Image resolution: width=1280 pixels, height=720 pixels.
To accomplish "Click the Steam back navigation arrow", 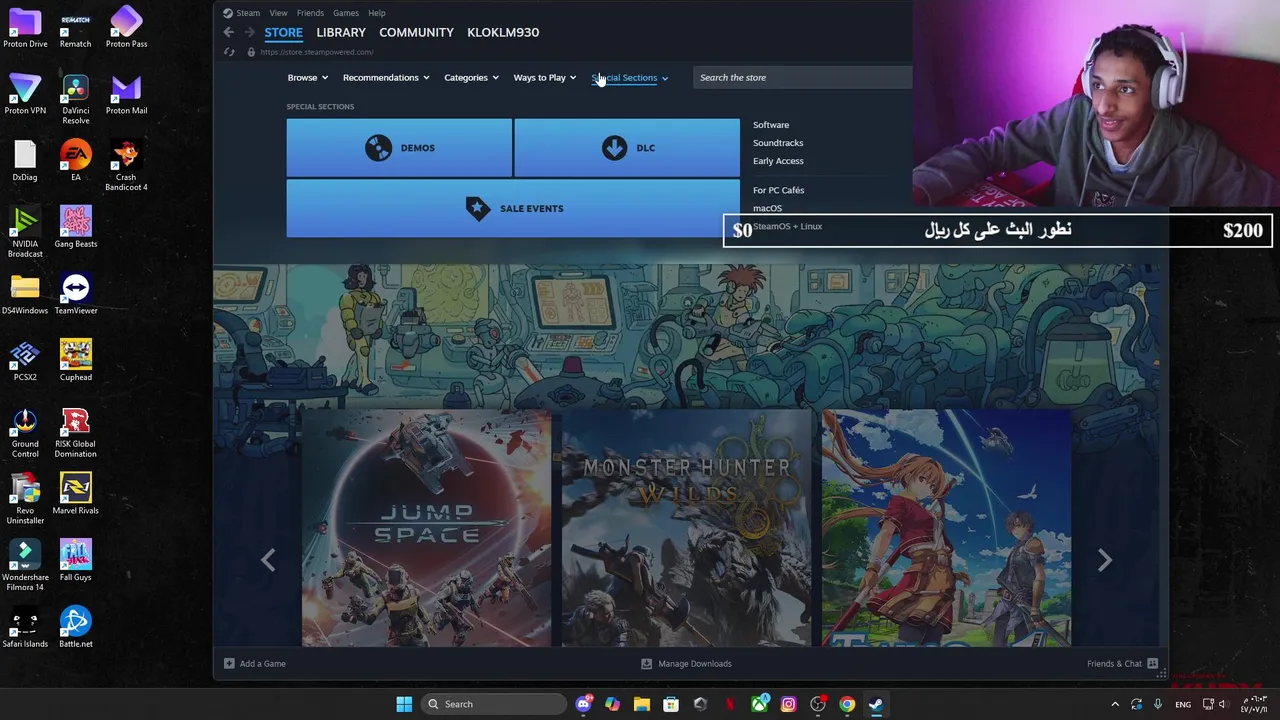I will pos(228,32).
